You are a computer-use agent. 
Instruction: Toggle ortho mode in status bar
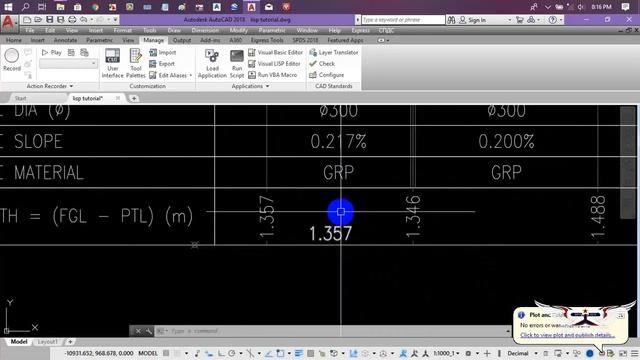[x=221, y=353]
